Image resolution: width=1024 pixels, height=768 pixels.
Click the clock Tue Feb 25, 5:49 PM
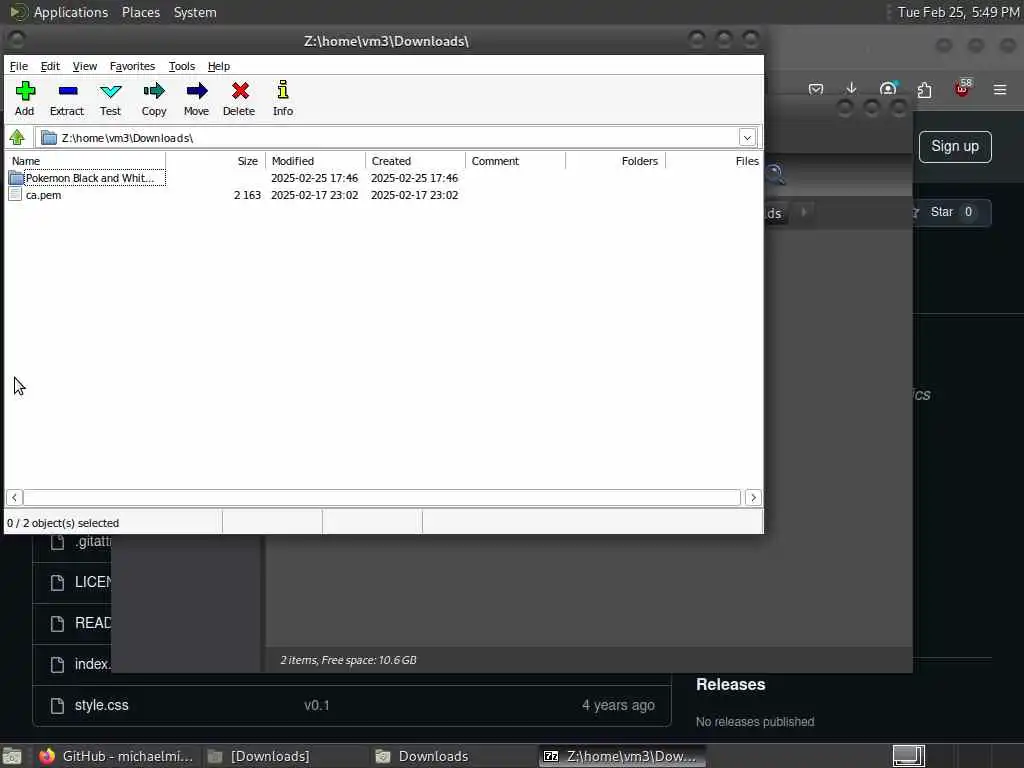pos(958,12)
